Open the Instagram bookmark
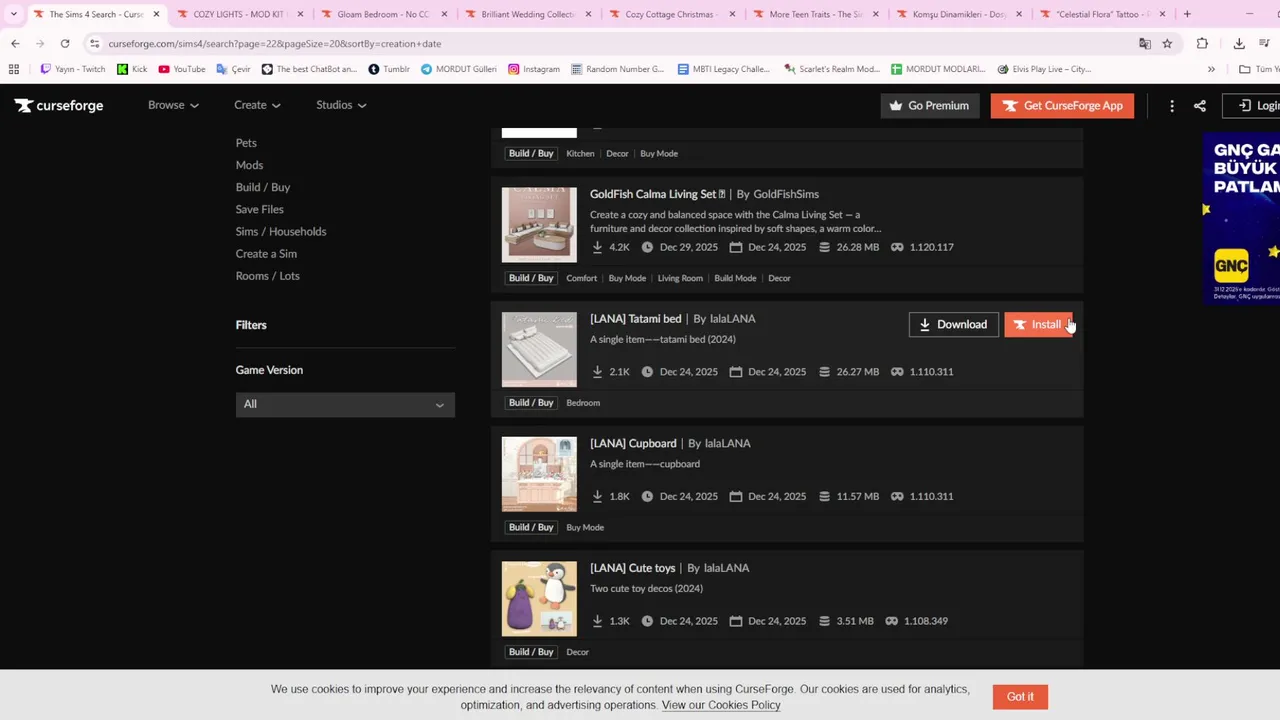This screenshot has height=720, width=1280. coord(533,69)
